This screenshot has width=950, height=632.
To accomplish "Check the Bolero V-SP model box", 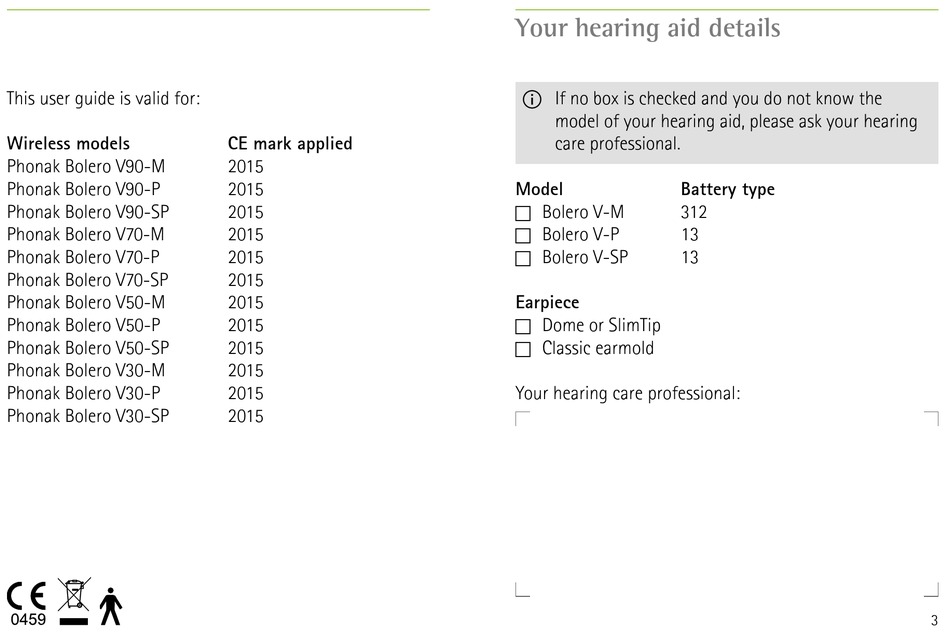I will point(523,259).
